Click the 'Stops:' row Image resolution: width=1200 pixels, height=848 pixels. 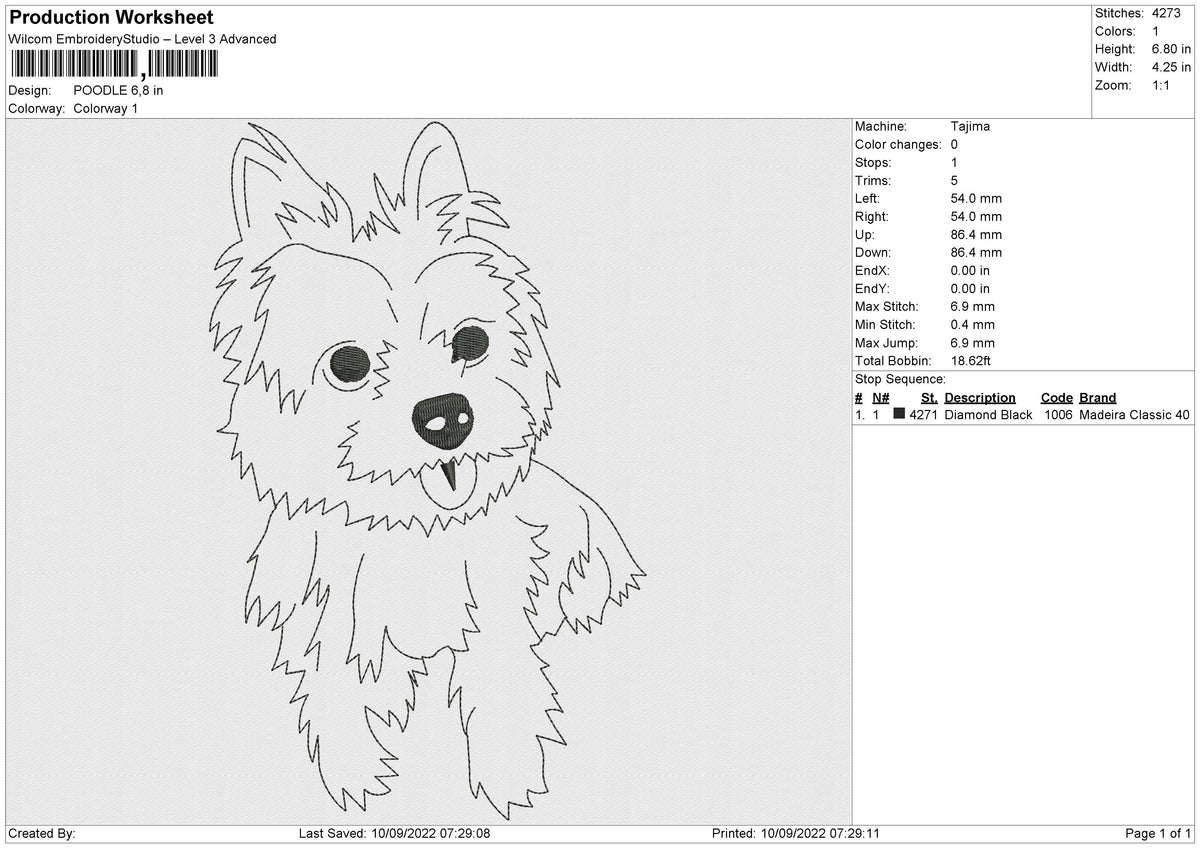906,163
